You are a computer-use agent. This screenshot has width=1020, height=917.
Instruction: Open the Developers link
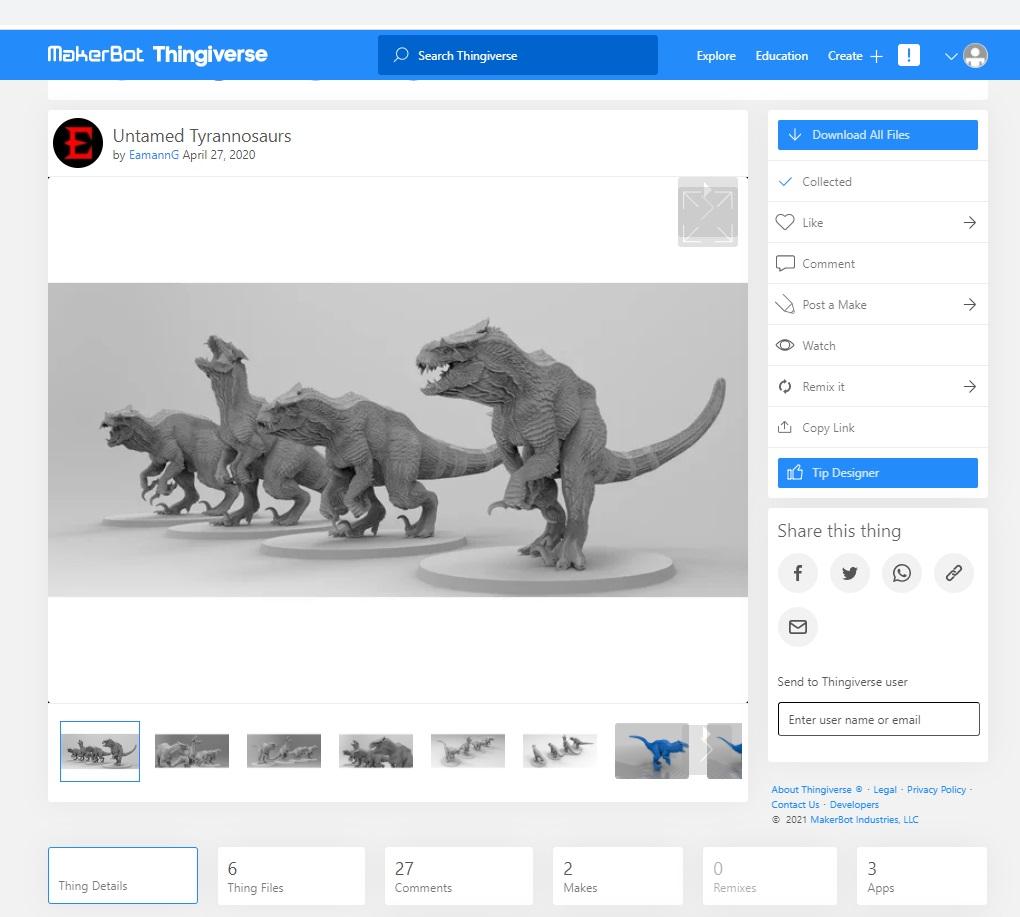click(x=854, y=804)
